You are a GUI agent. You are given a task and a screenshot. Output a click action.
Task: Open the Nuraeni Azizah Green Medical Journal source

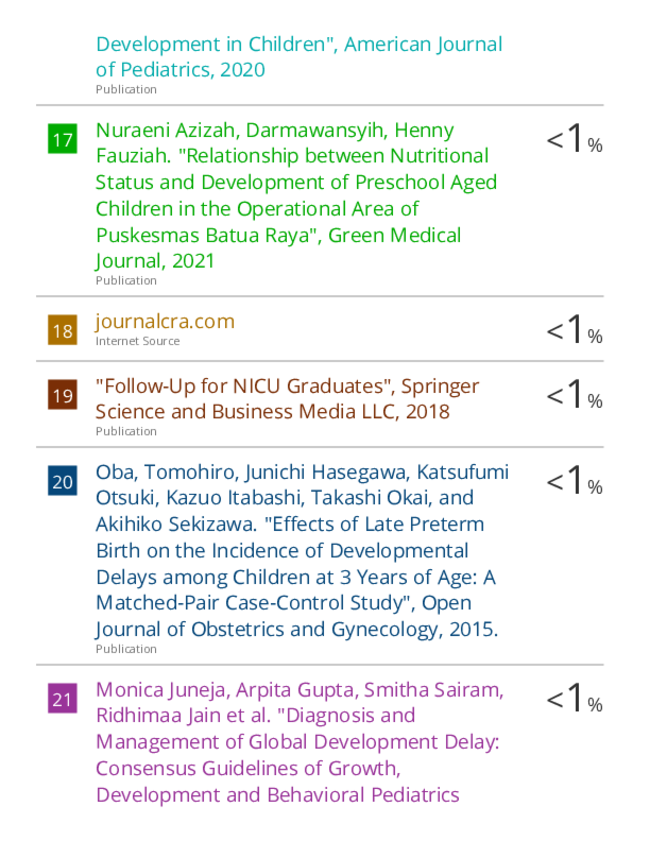pos(296,195)
